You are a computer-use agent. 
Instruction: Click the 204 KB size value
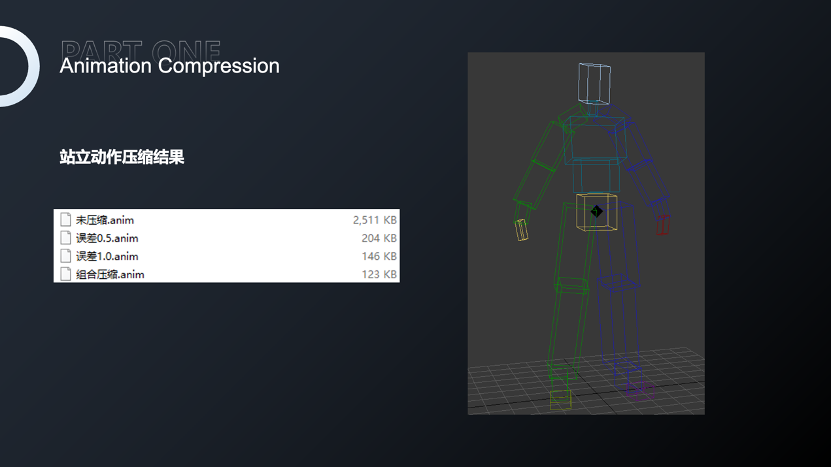pyautogui.click(x=379, y=238)
